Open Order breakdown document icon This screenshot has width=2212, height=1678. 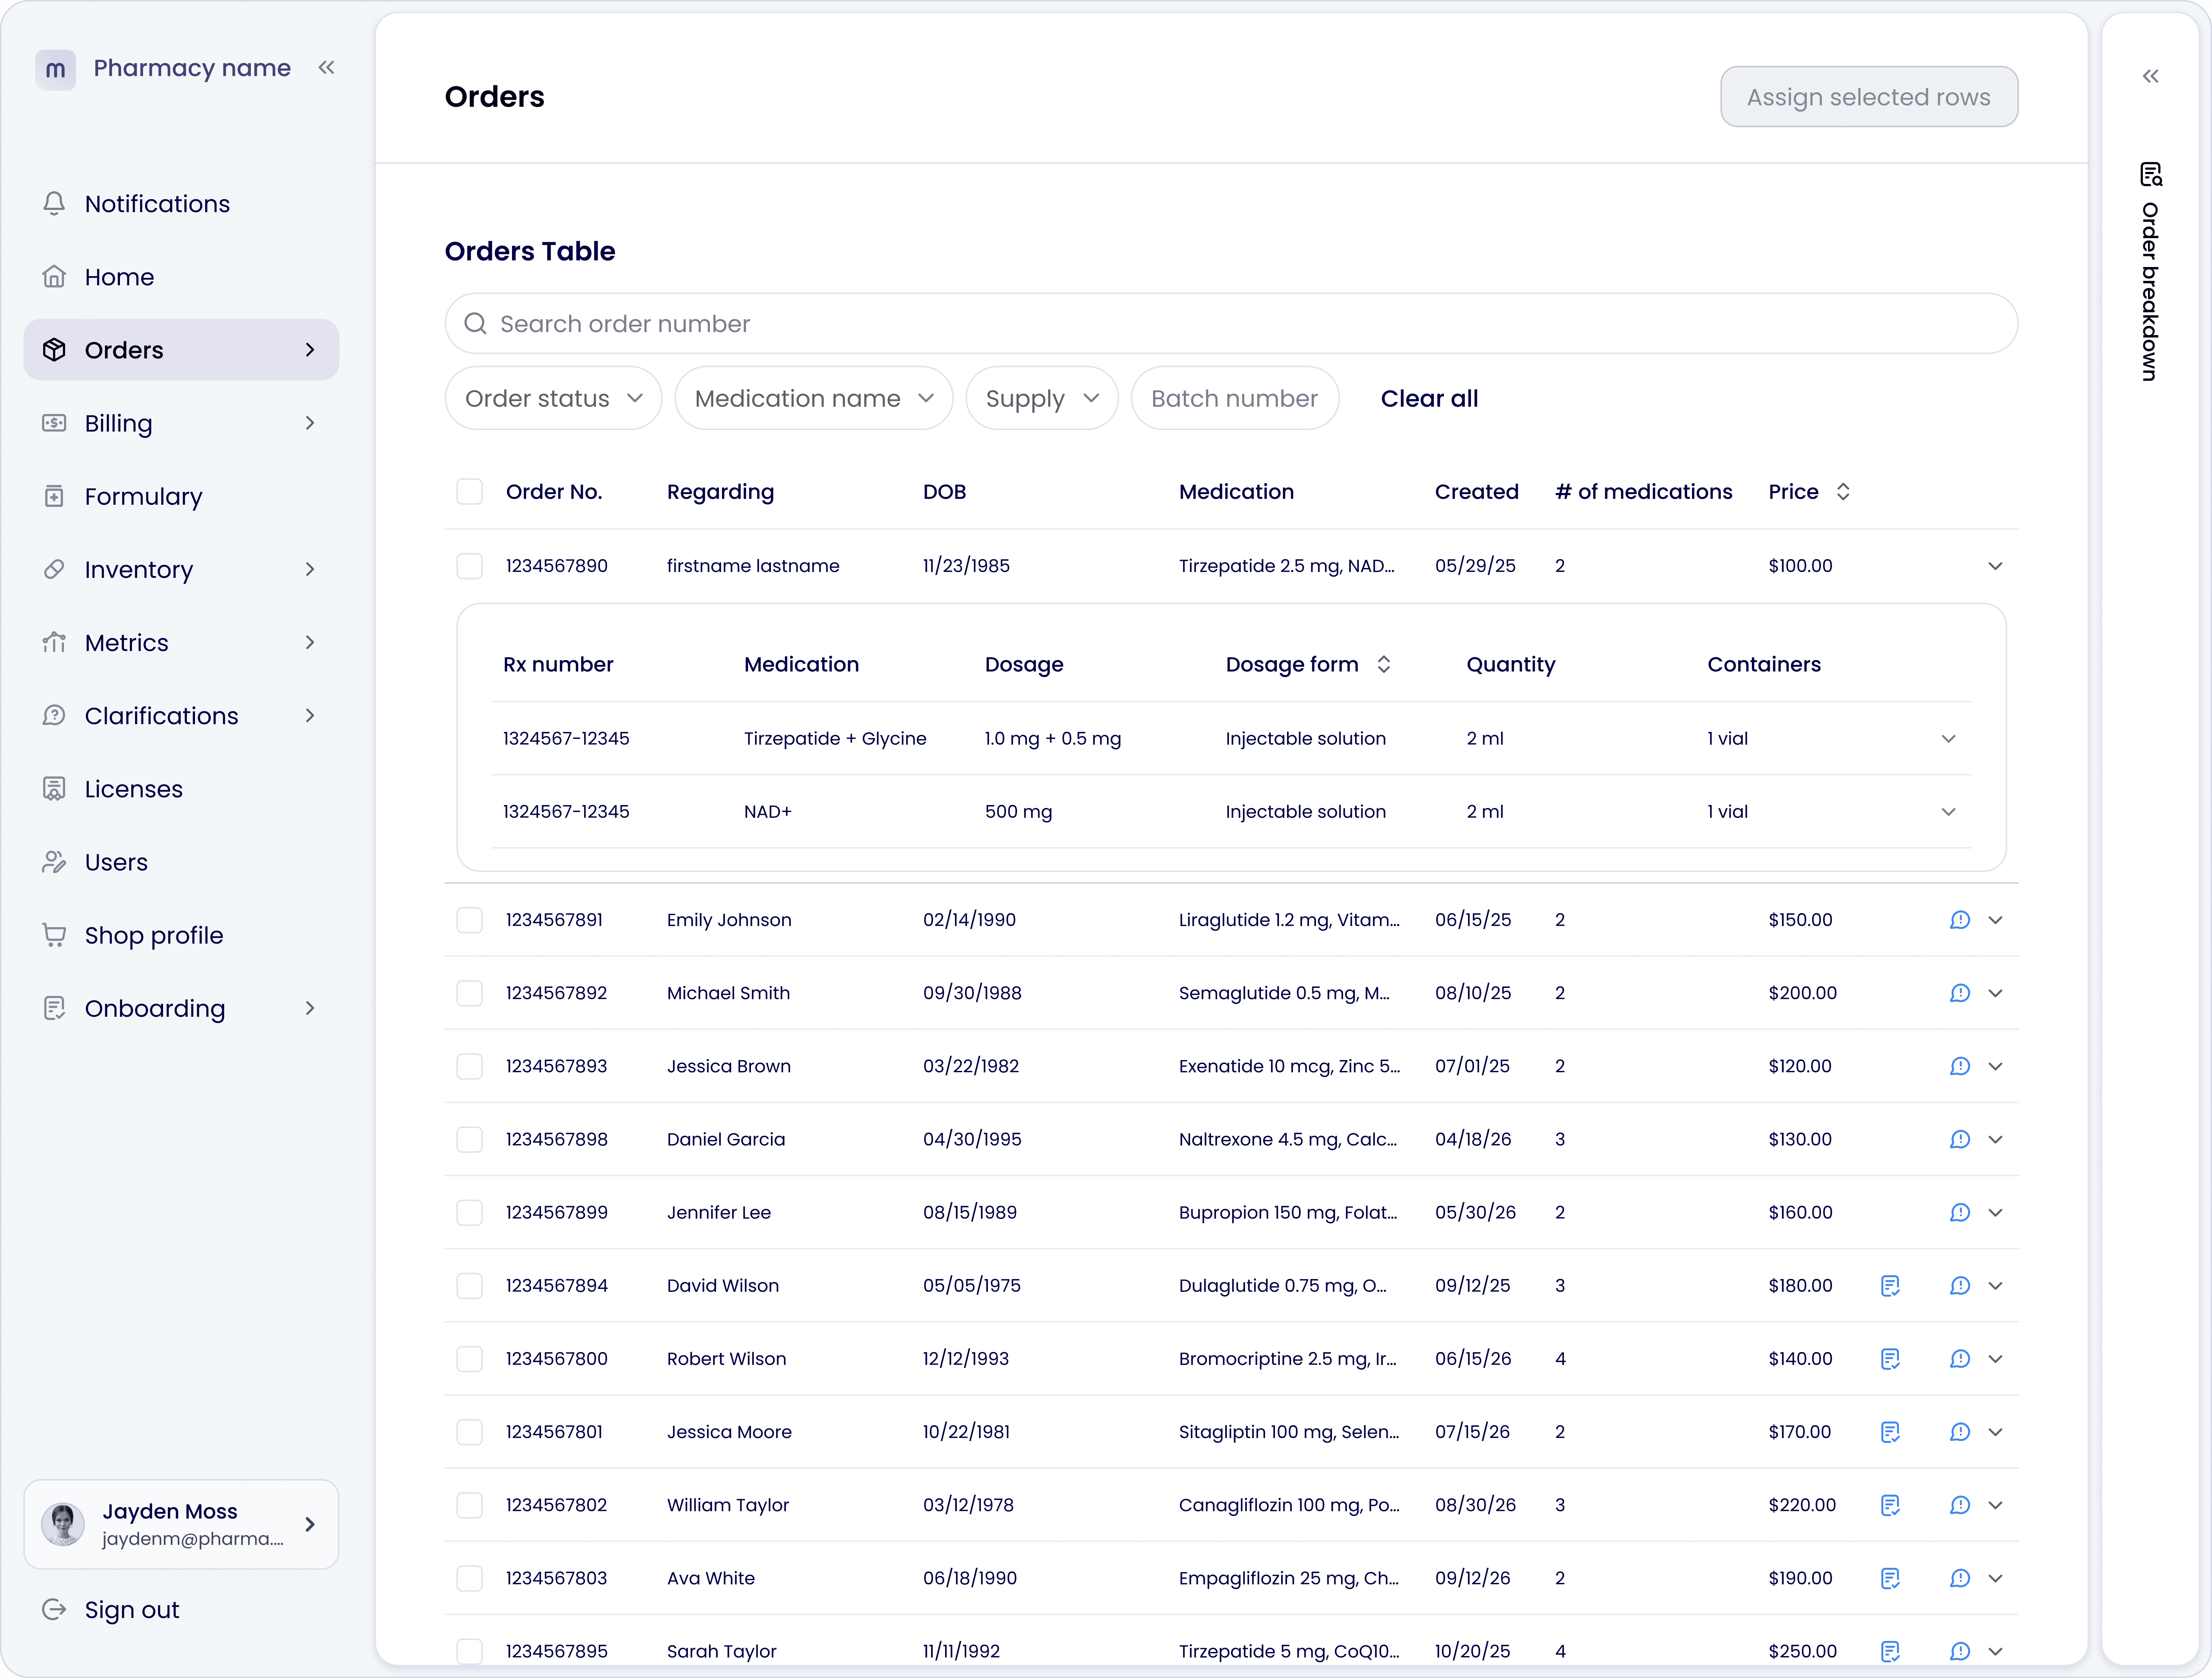2151,174
